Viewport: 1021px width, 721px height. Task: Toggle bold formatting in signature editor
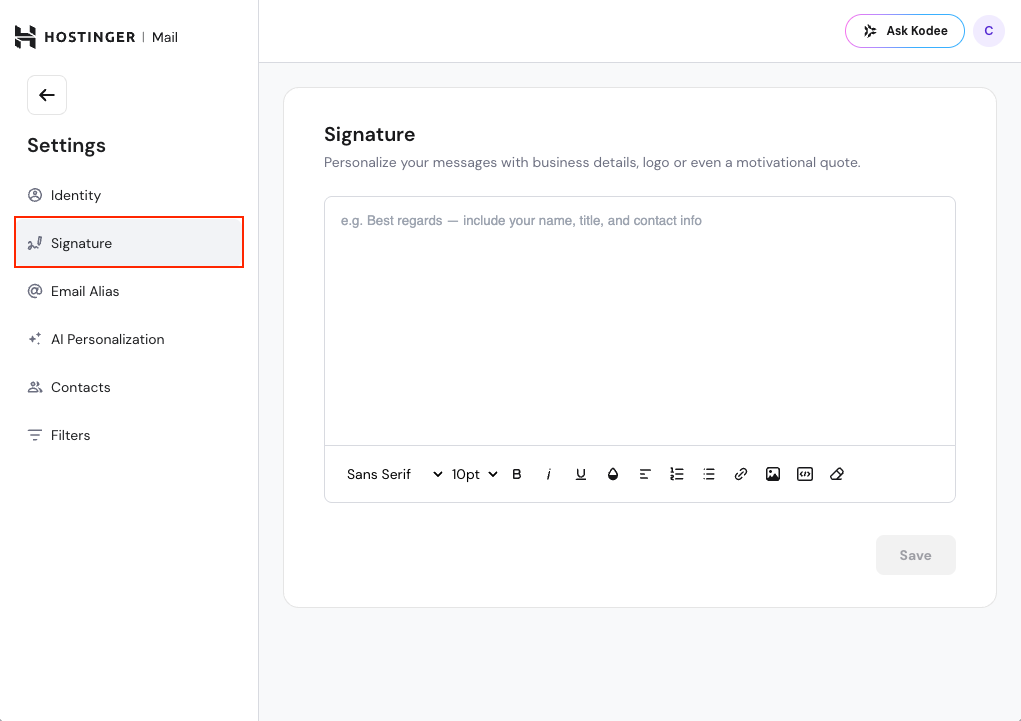[517, 474]
